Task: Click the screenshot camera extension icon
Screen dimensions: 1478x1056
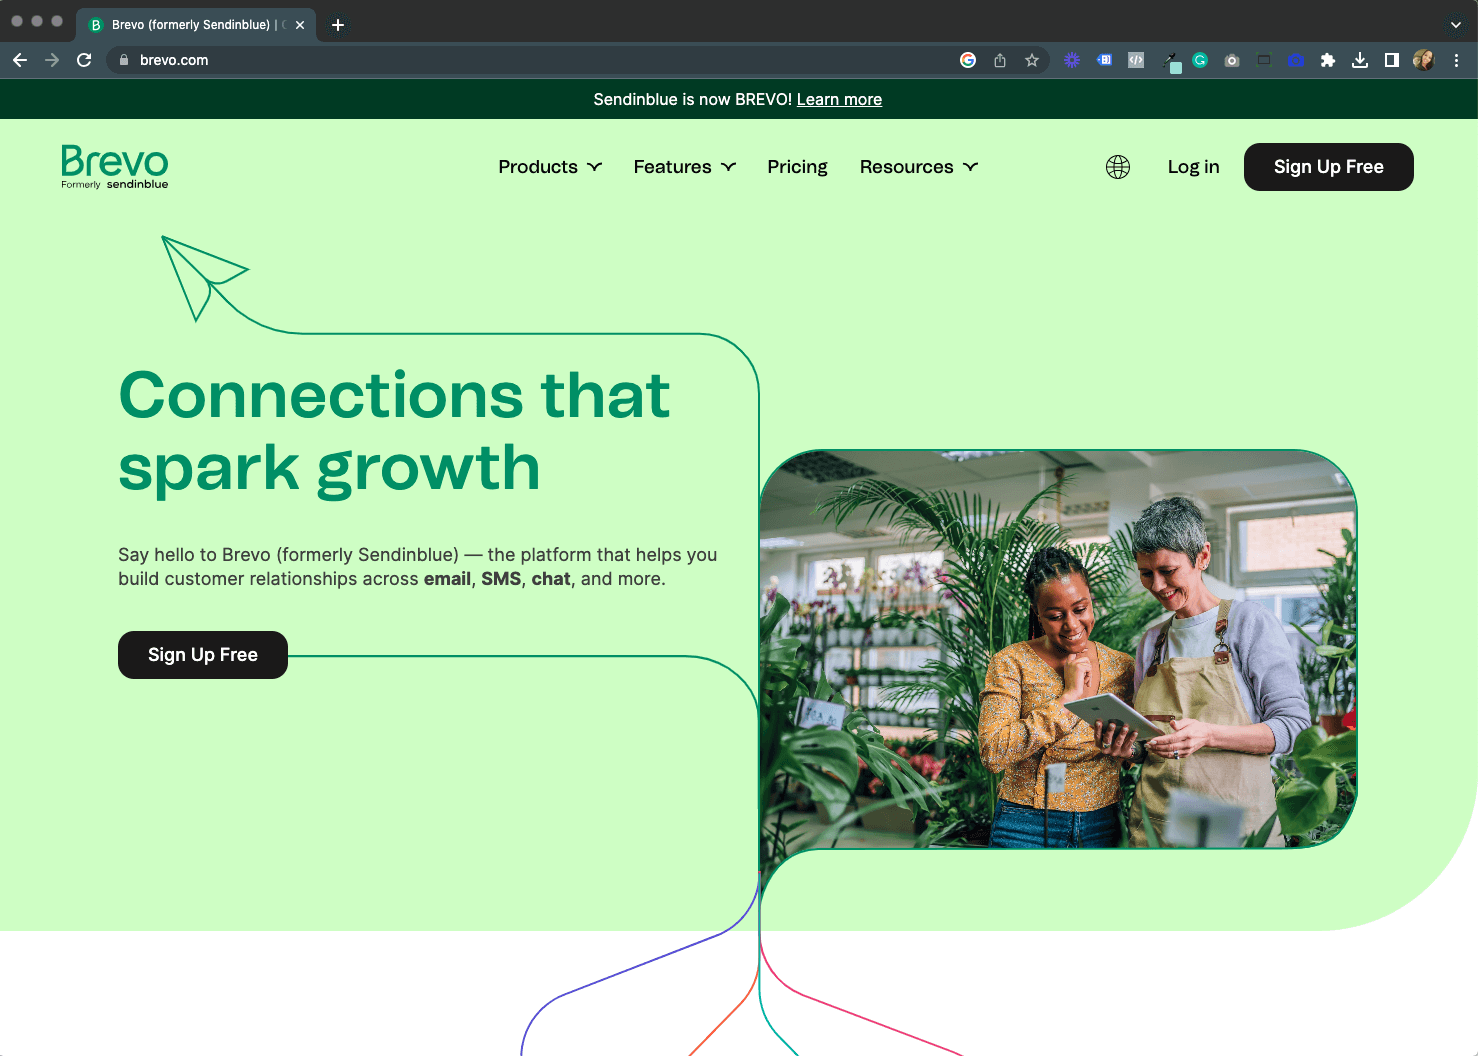Action: point(1232,60)
